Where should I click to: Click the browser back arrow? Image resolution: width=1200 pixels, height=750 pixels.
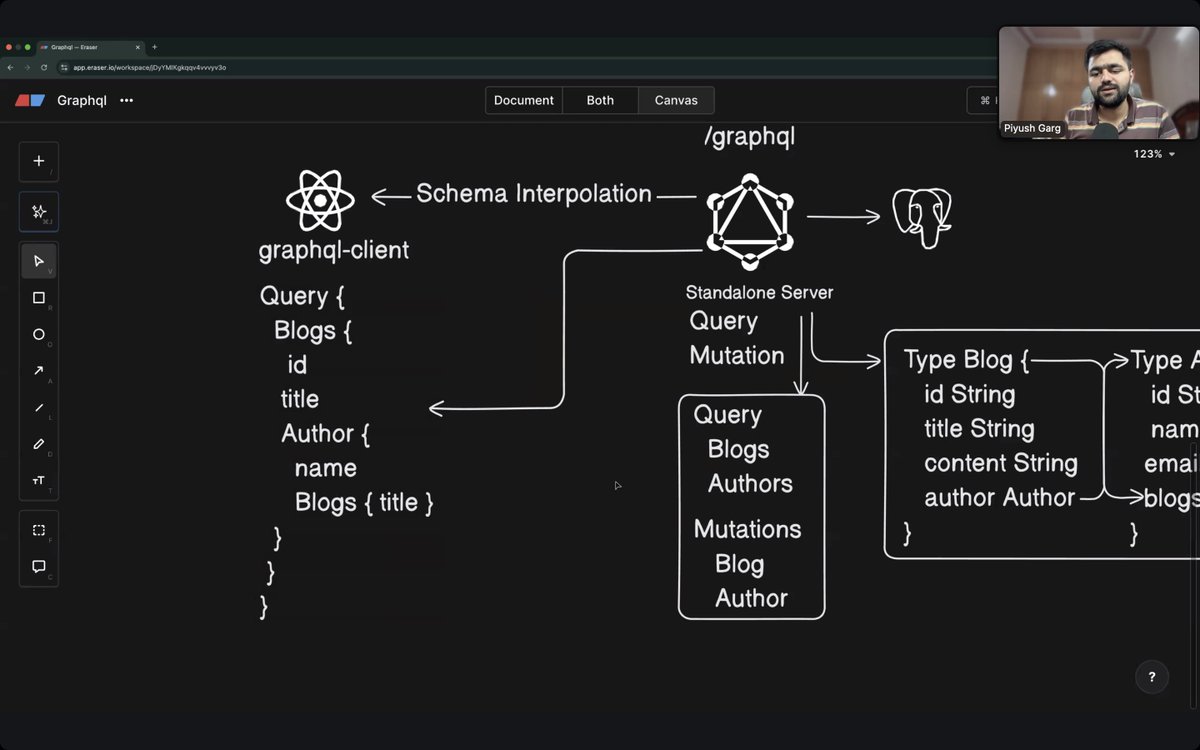click(x=11, y=67)
